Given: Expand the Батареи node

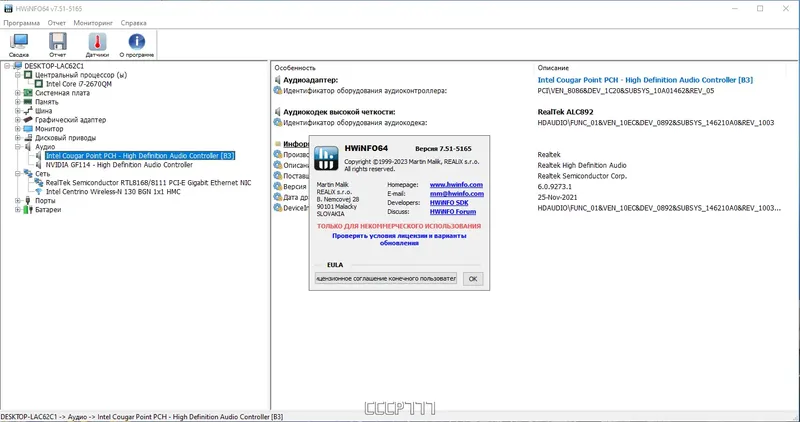Looking at the screenshot, I should point(18,210).
